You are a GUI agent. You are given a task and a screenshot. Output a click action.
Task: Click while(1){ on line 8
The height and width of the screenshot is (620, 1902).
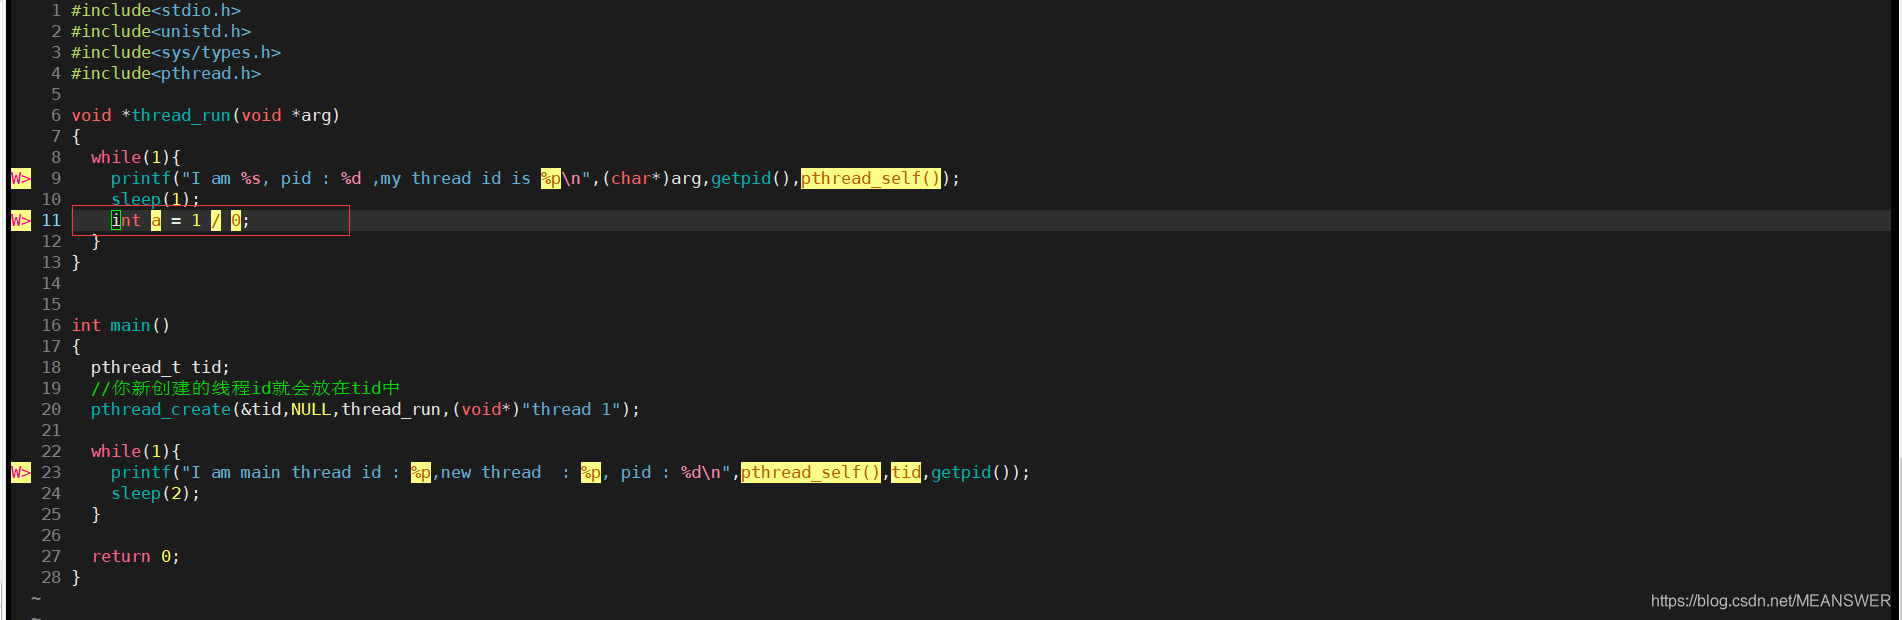[136, 157]
